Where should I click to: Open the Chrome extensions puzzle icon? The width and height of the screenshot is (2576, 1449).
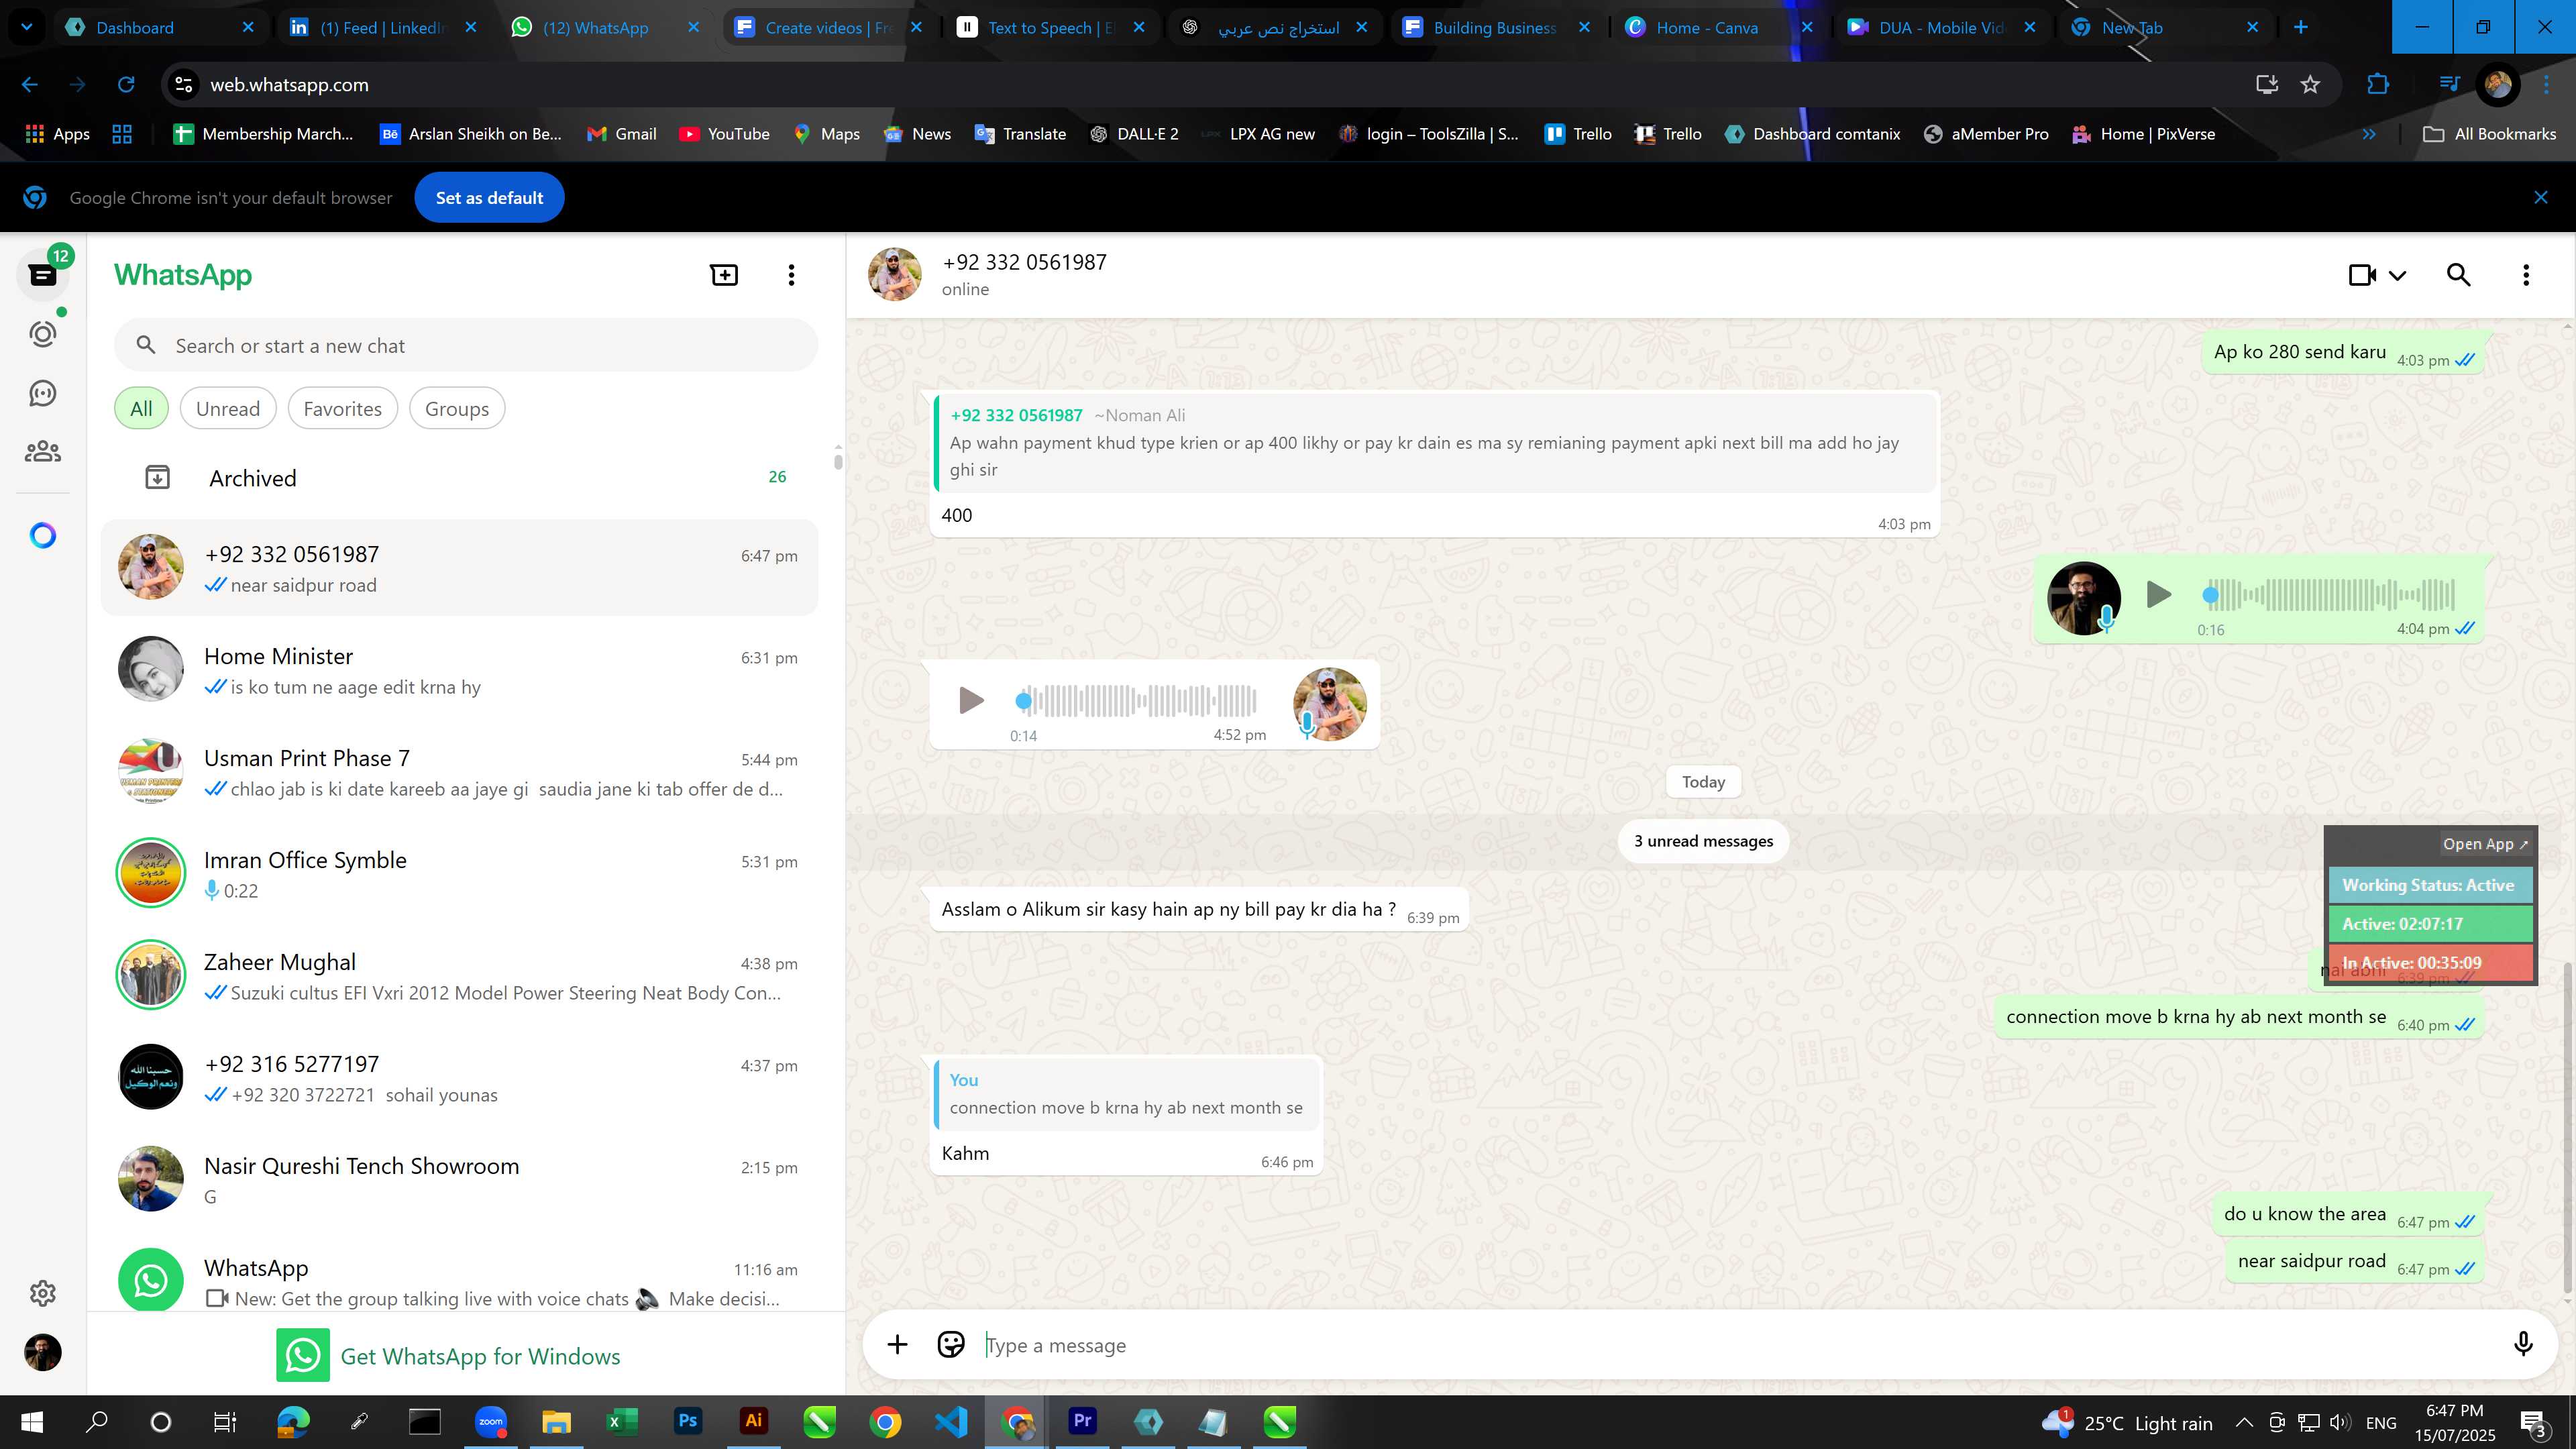tap(2378, 85)
